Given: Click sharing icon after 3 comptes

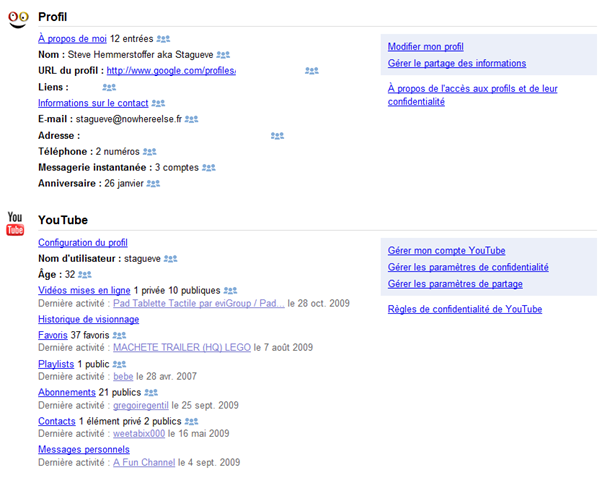Looking at the screenshot, I should [209, 168].
